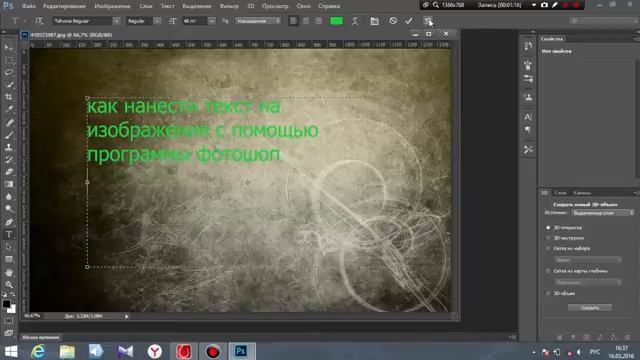Open the document status bar arrow menu
The image size is (640, 360).
(127, 316)
